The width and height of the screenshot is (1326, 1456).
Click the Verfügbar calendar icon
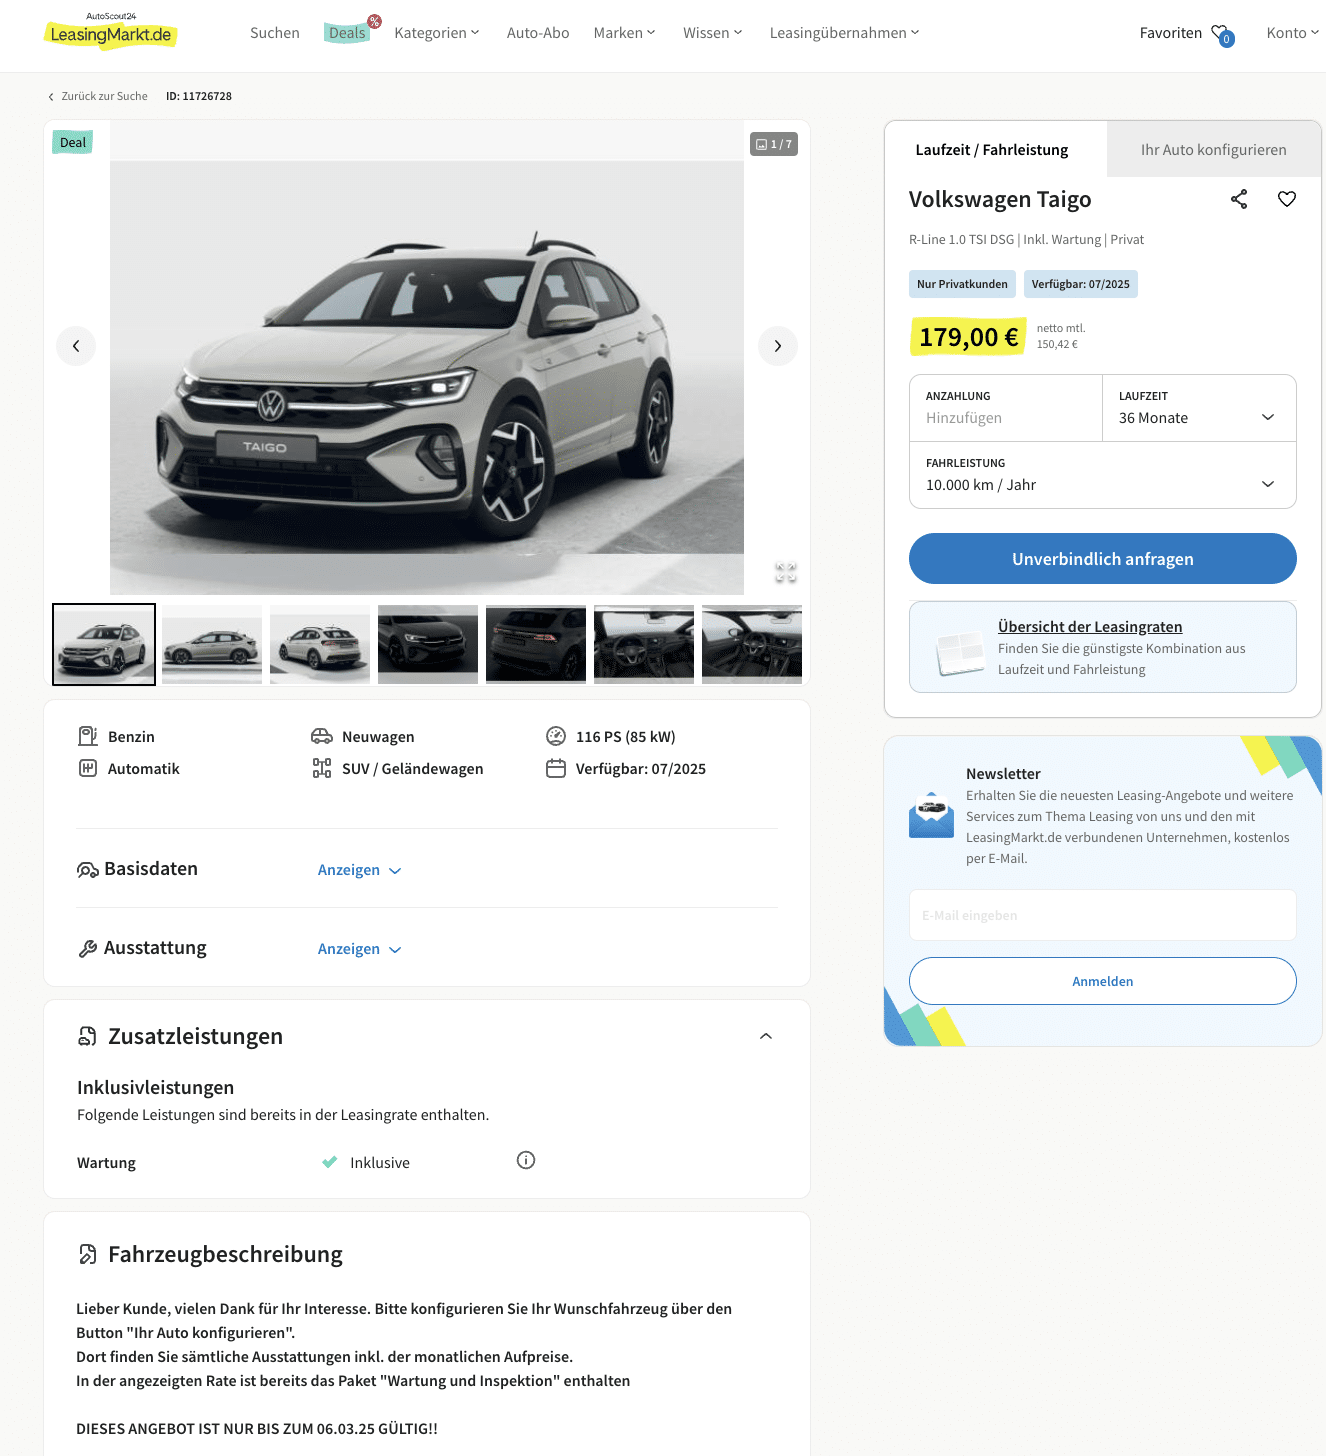click(x=556, y=768)
